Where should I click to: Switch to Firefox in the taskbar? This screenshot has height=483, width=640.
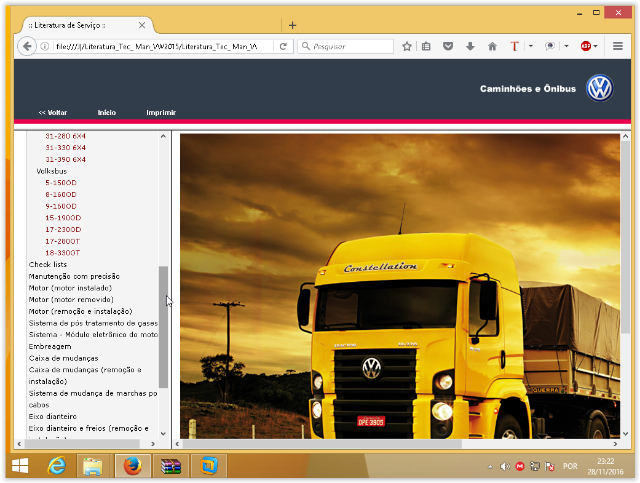133,465
